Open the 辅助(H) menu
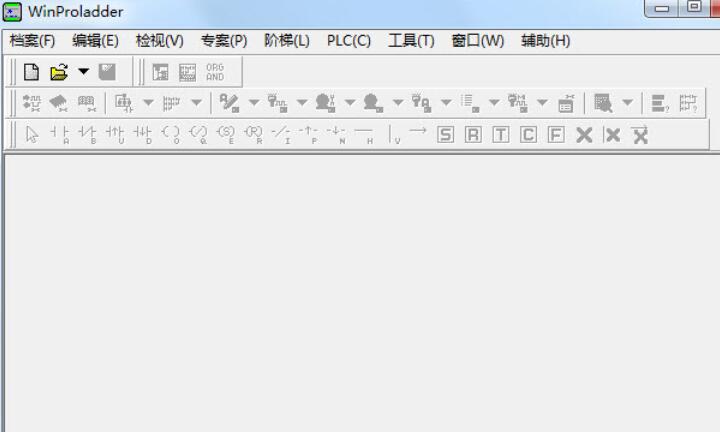The image size is (720, 432). click(546, 41)
